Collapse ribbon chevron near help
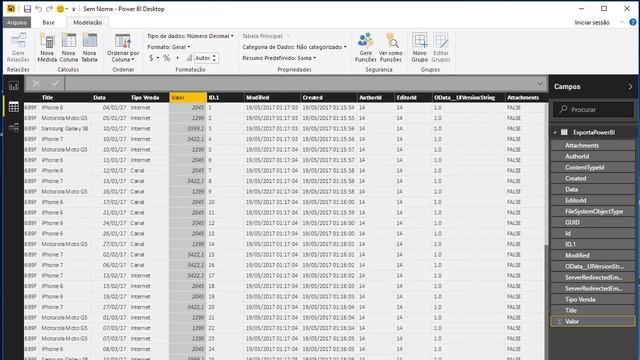640x360 pixels. point(622,22)
